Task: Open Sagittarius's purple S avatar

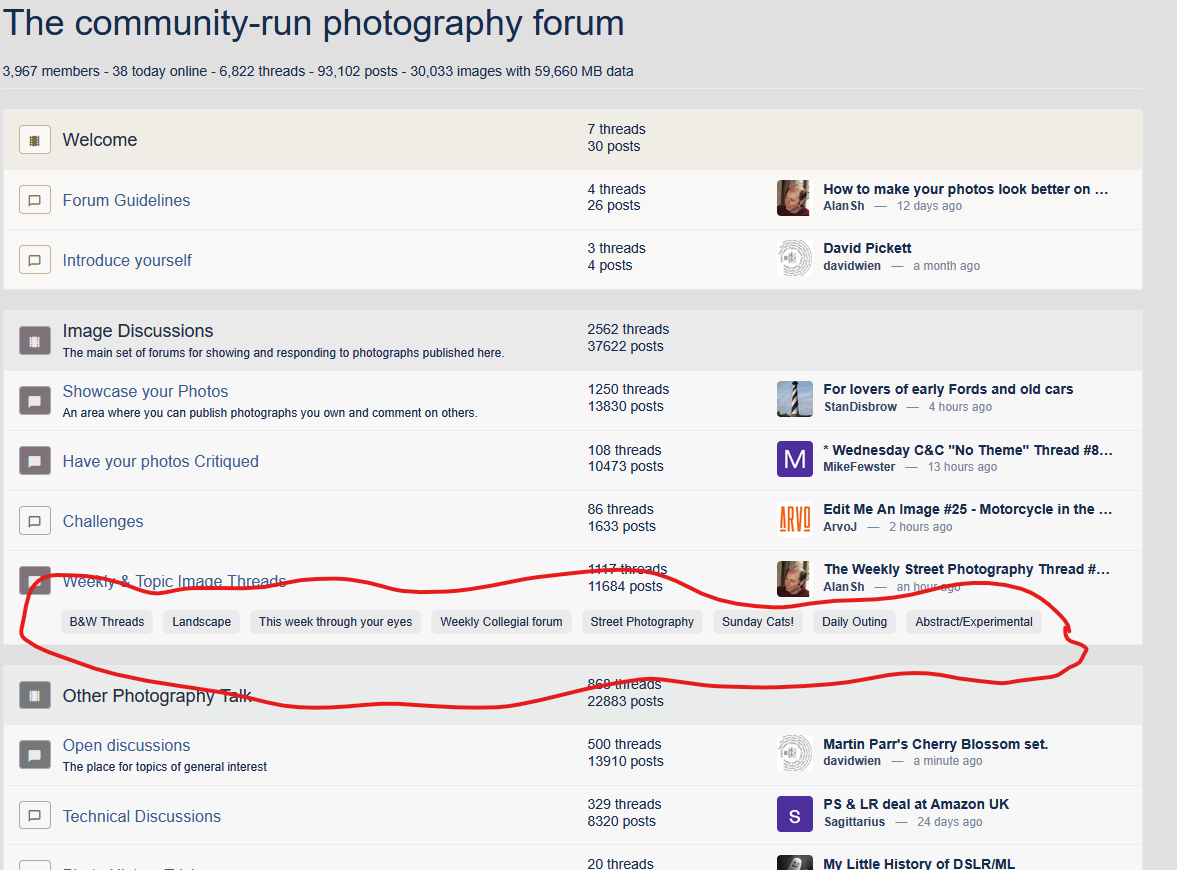Action: click(794, 814)
